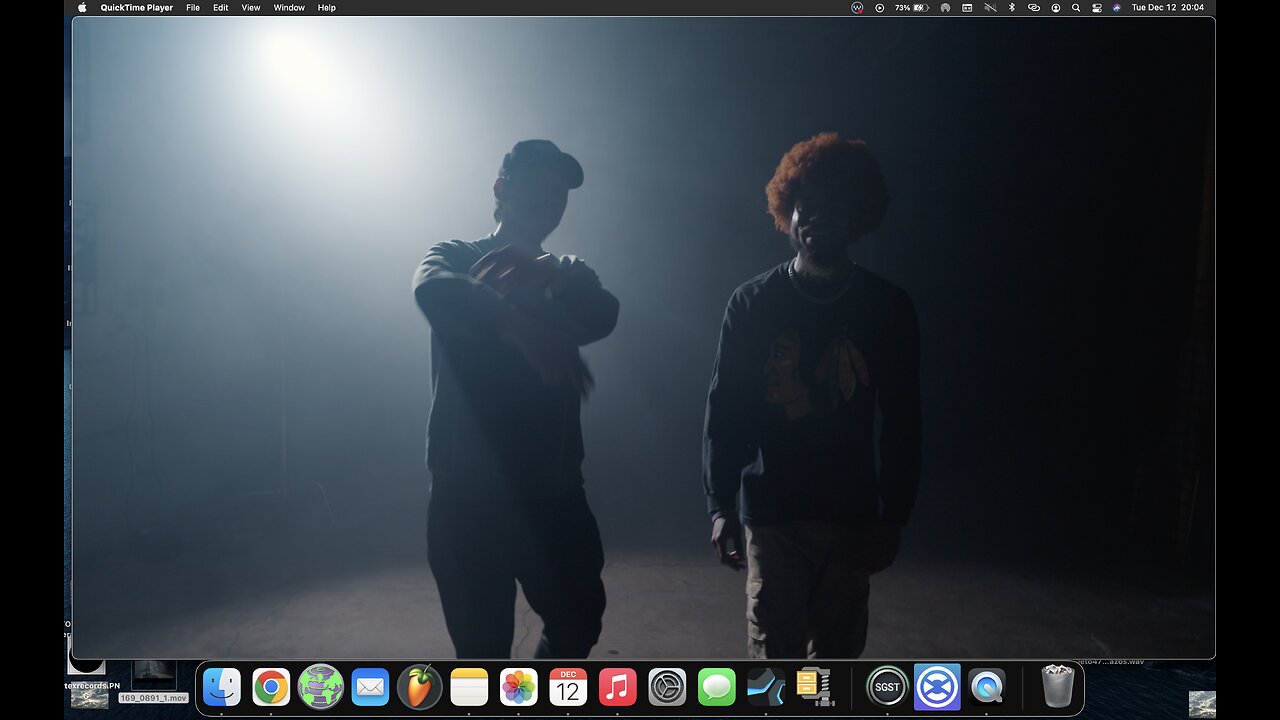This screenshot has width=1280, height=720.
Task: Open the Trash in the dock
Action: [x=1057, y=686]
